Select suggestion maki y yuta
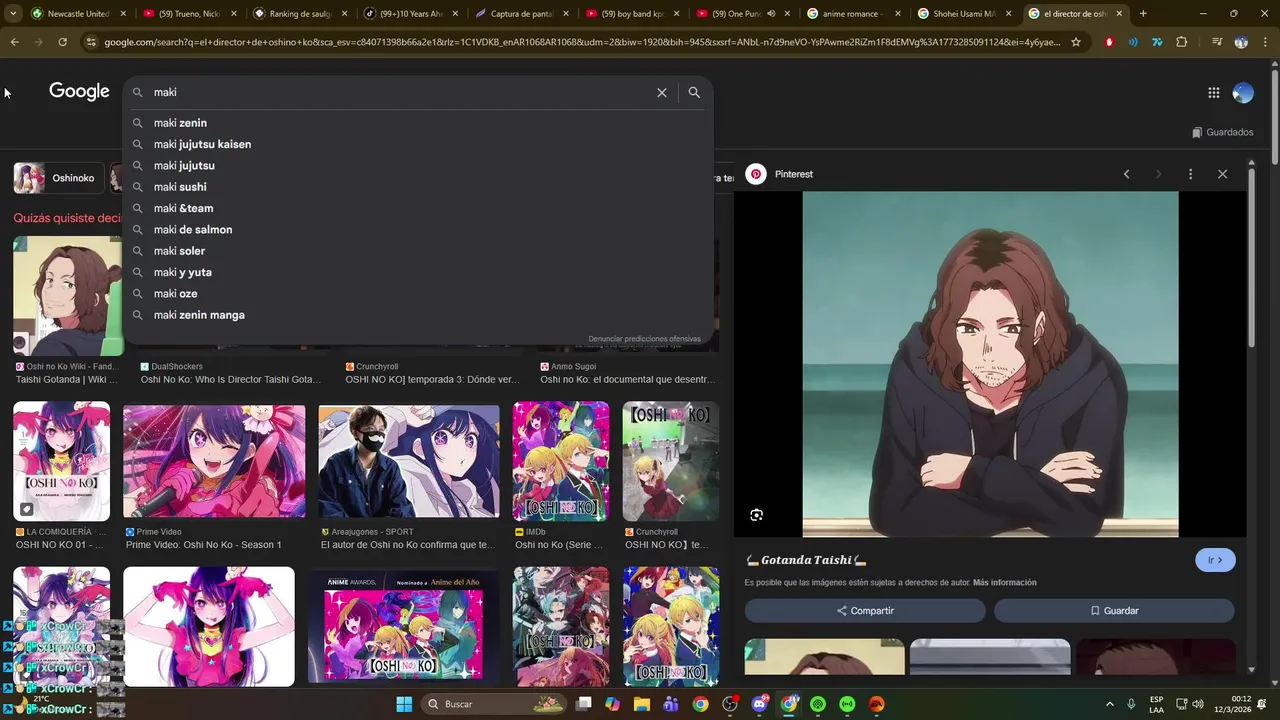This screenshot has width=1280, height=720. click(418, 272)
